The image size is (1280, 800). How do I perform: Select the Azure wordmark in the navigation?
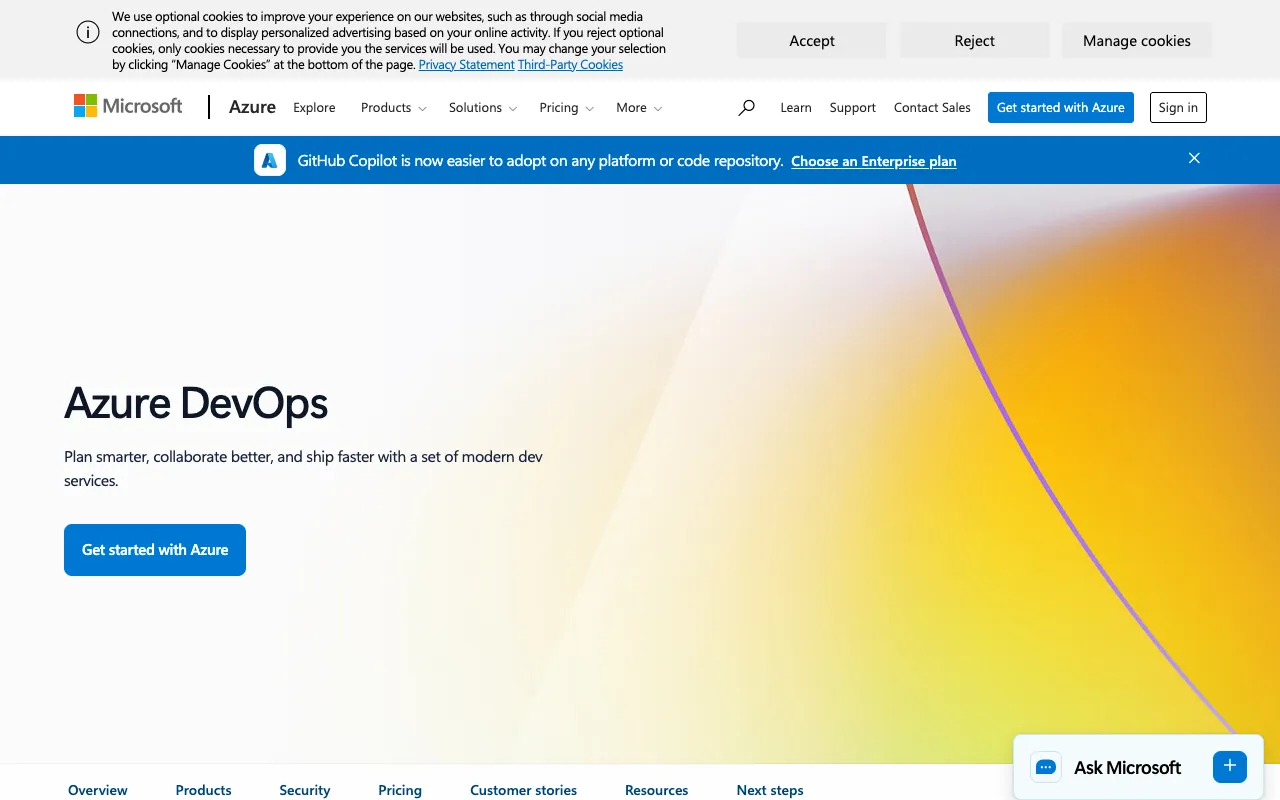point(251,107)
